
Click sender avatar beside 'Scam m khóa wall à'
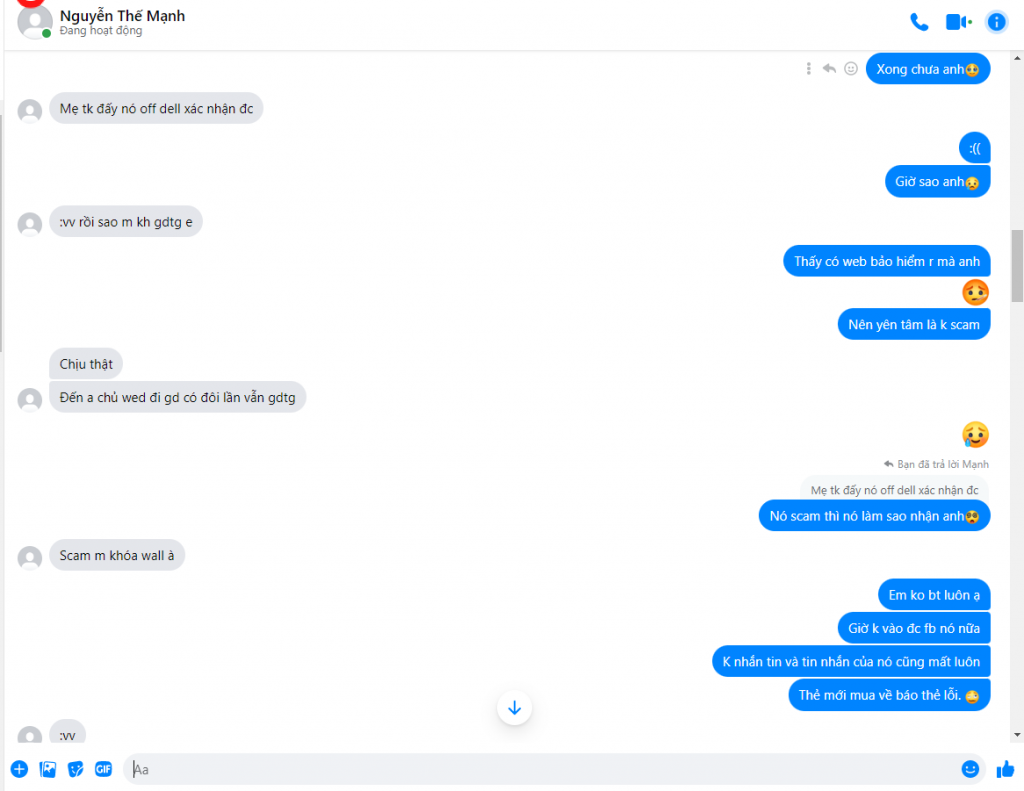click(x=30, y=558)
